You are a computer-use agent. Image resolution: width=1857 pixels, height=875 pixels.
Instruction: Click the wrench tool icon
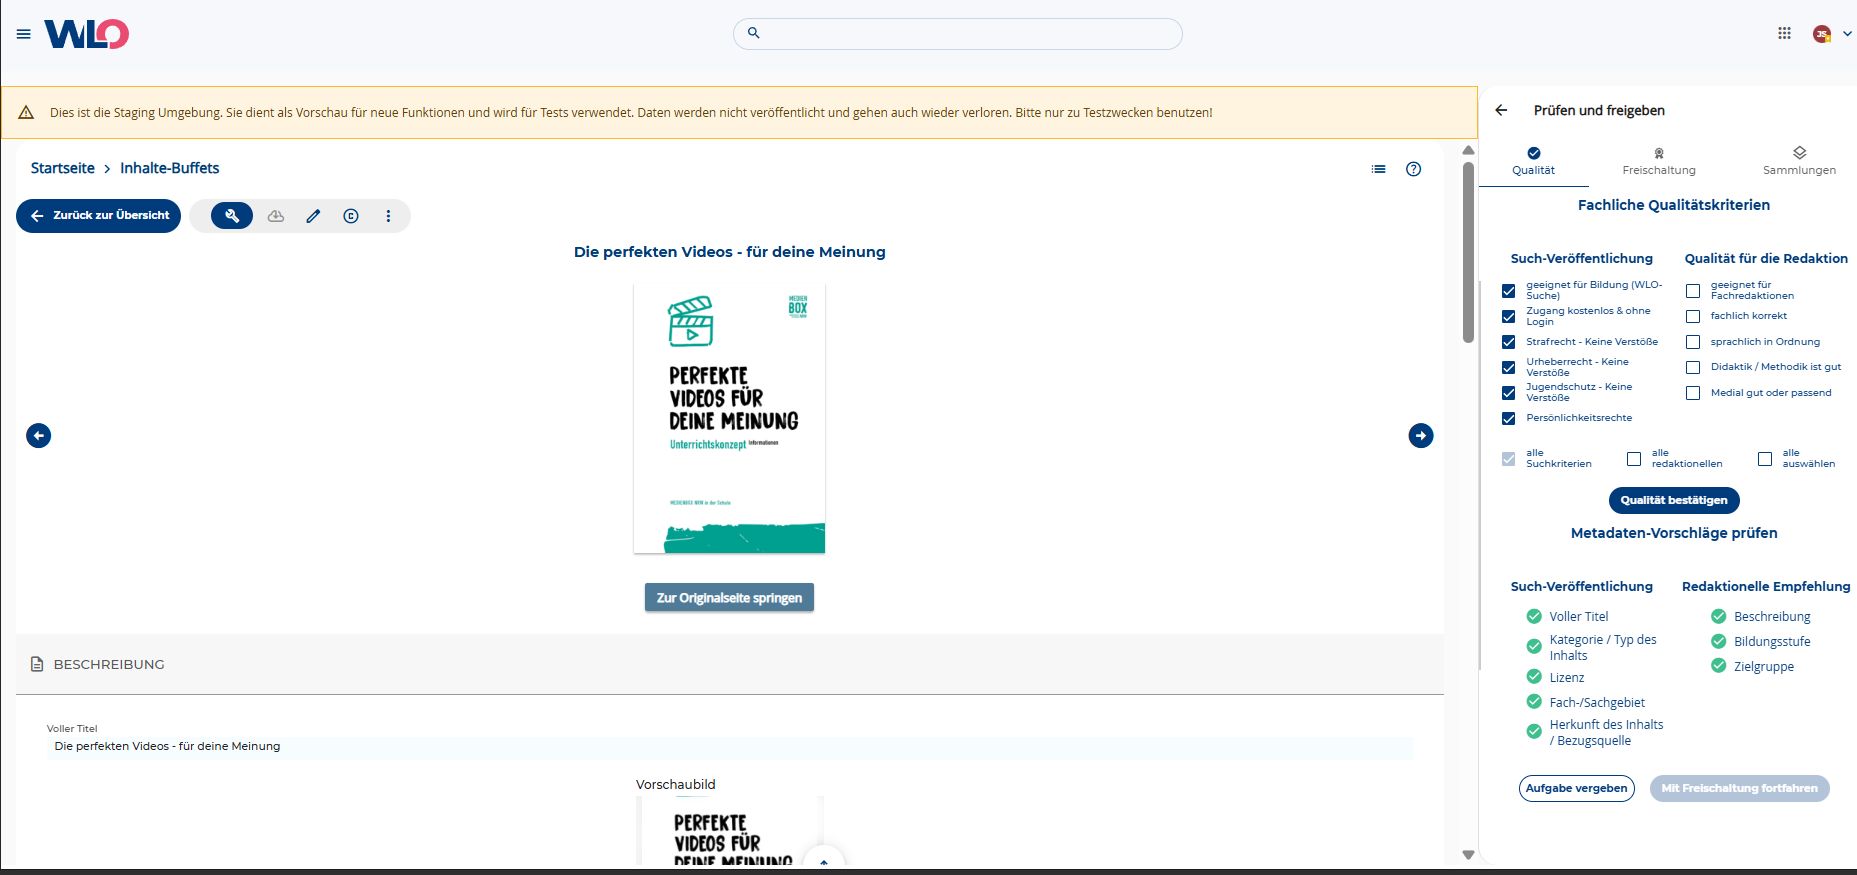click(232, 216)
